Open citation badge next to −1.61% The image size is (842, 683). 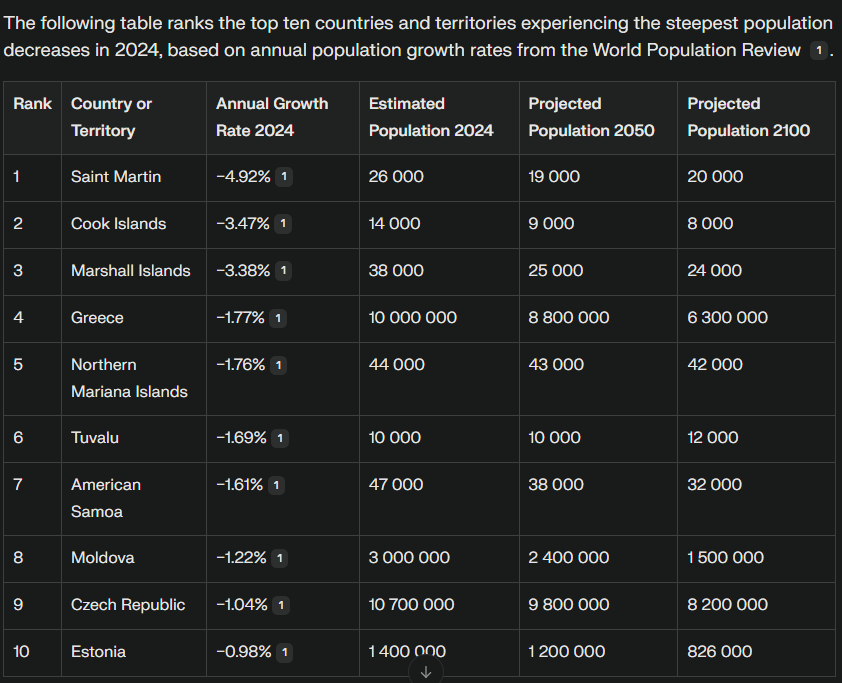point(276,485)
